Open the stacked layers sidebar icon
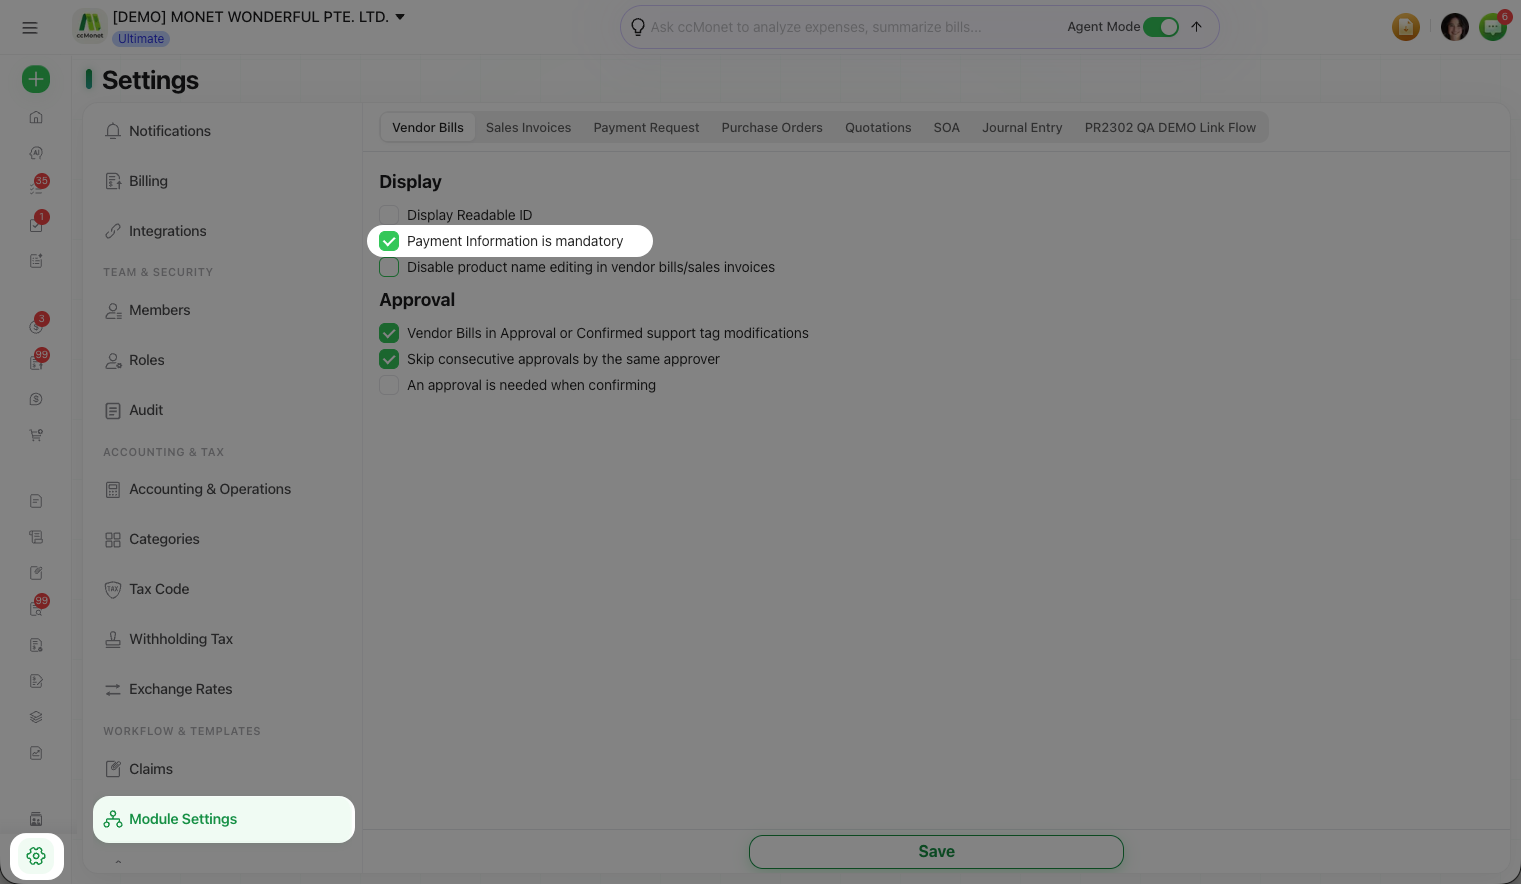Image resolution: width=1521 pixels, height=884 pixels. click(x=36, y=717)
